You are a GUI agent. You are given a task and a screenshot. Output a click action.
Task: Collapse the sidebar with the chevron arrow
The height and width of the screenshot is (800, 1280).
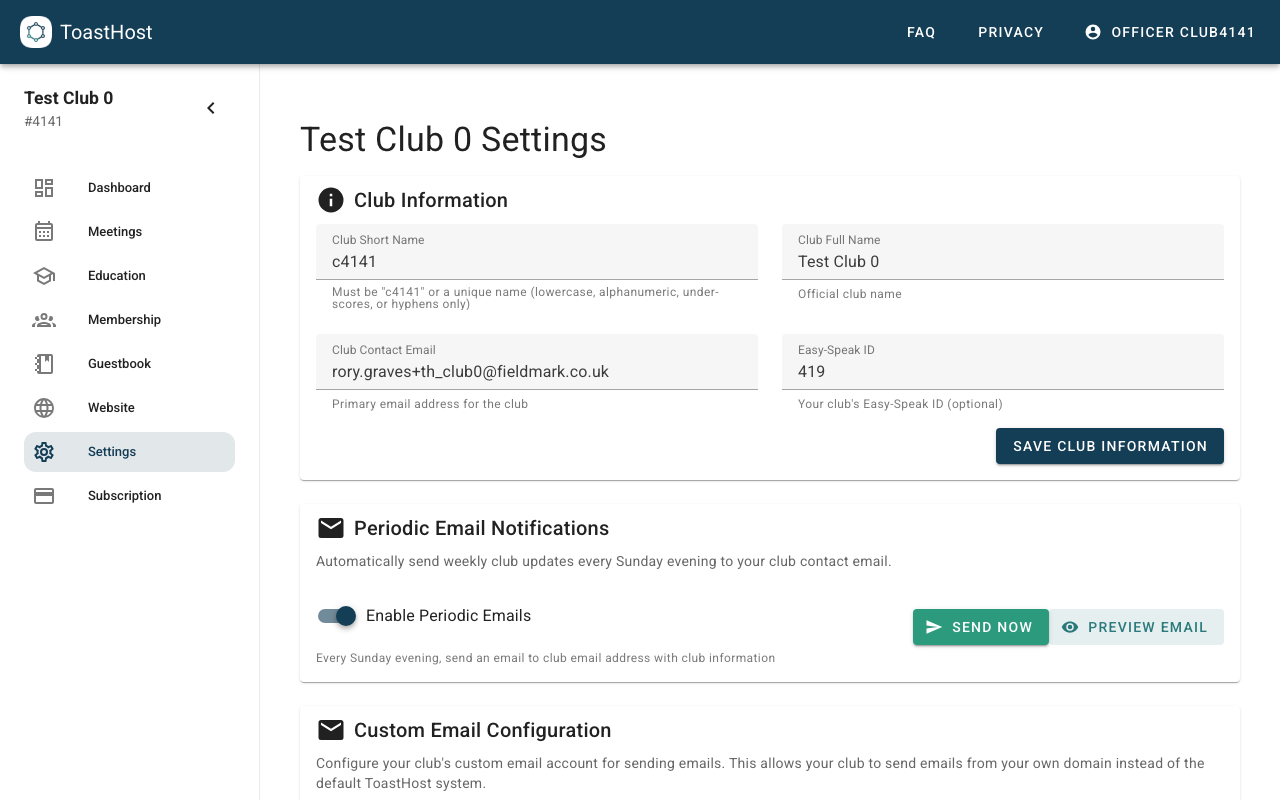pos(211,108)
